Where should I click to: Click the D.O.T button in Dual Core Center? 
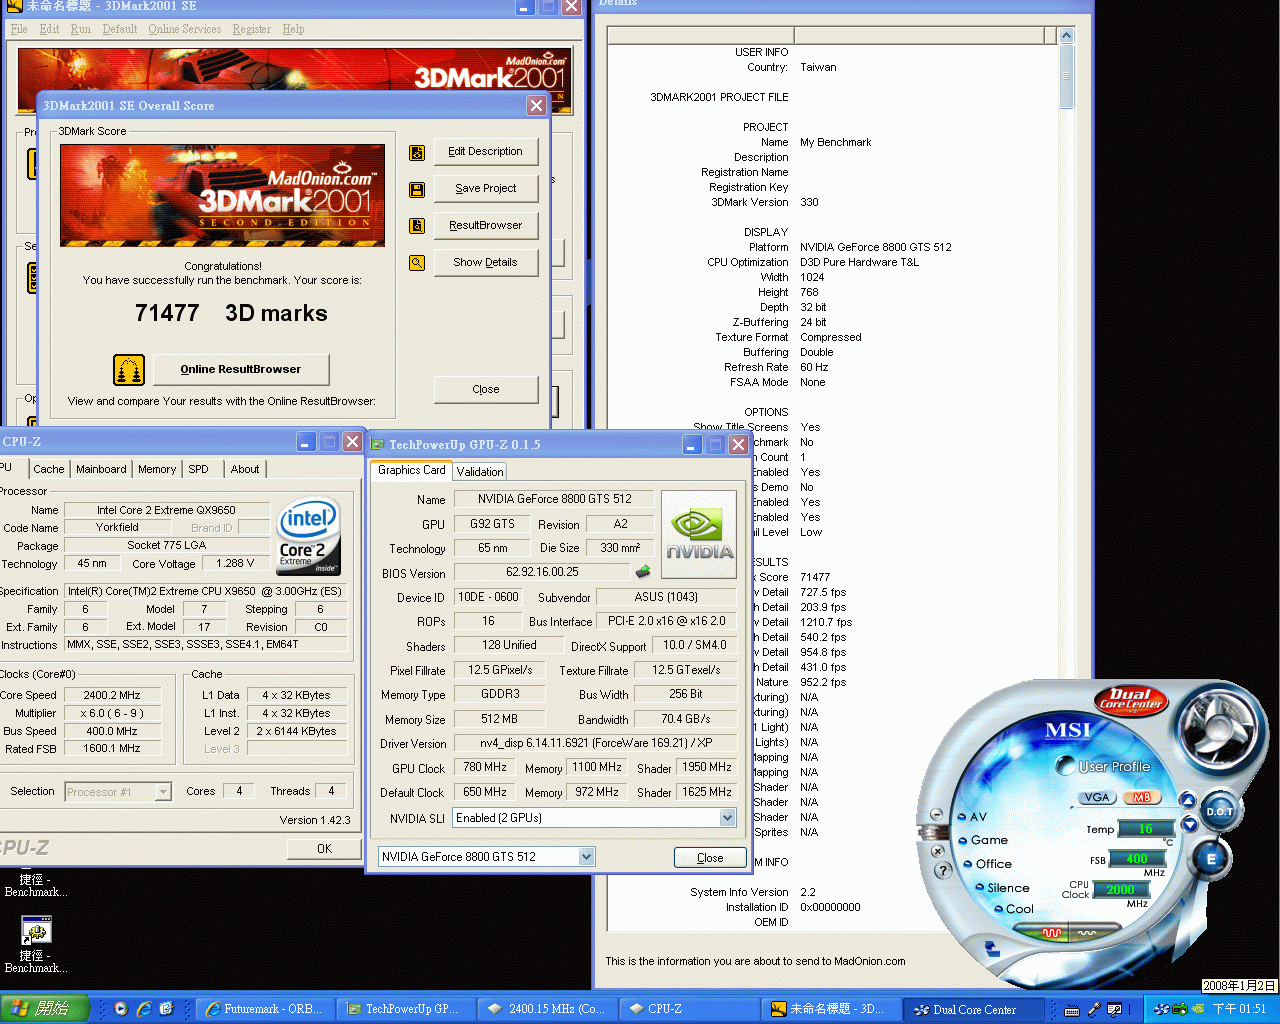pos(1219,811)
